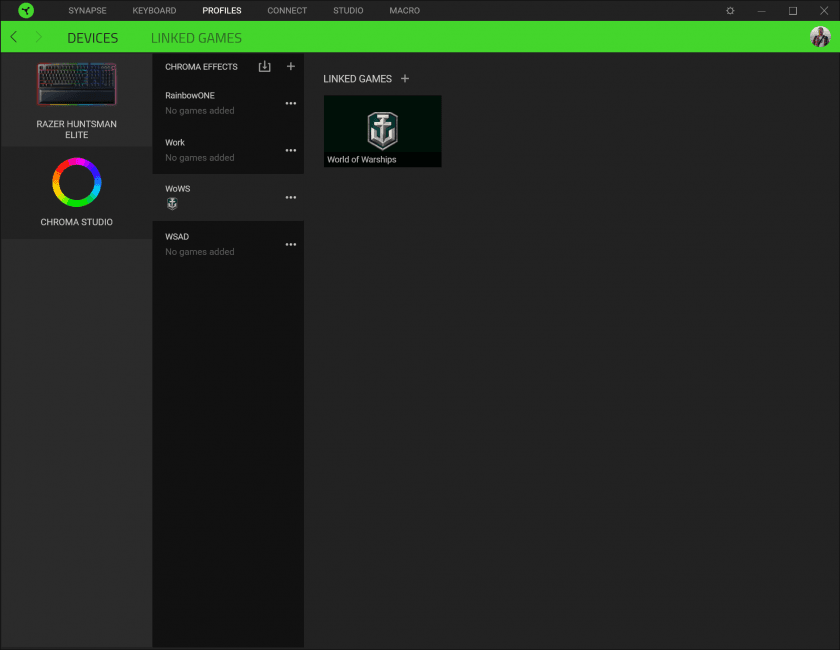
Task: Open options menu for Work effect
Action: (x=290, y=151)
